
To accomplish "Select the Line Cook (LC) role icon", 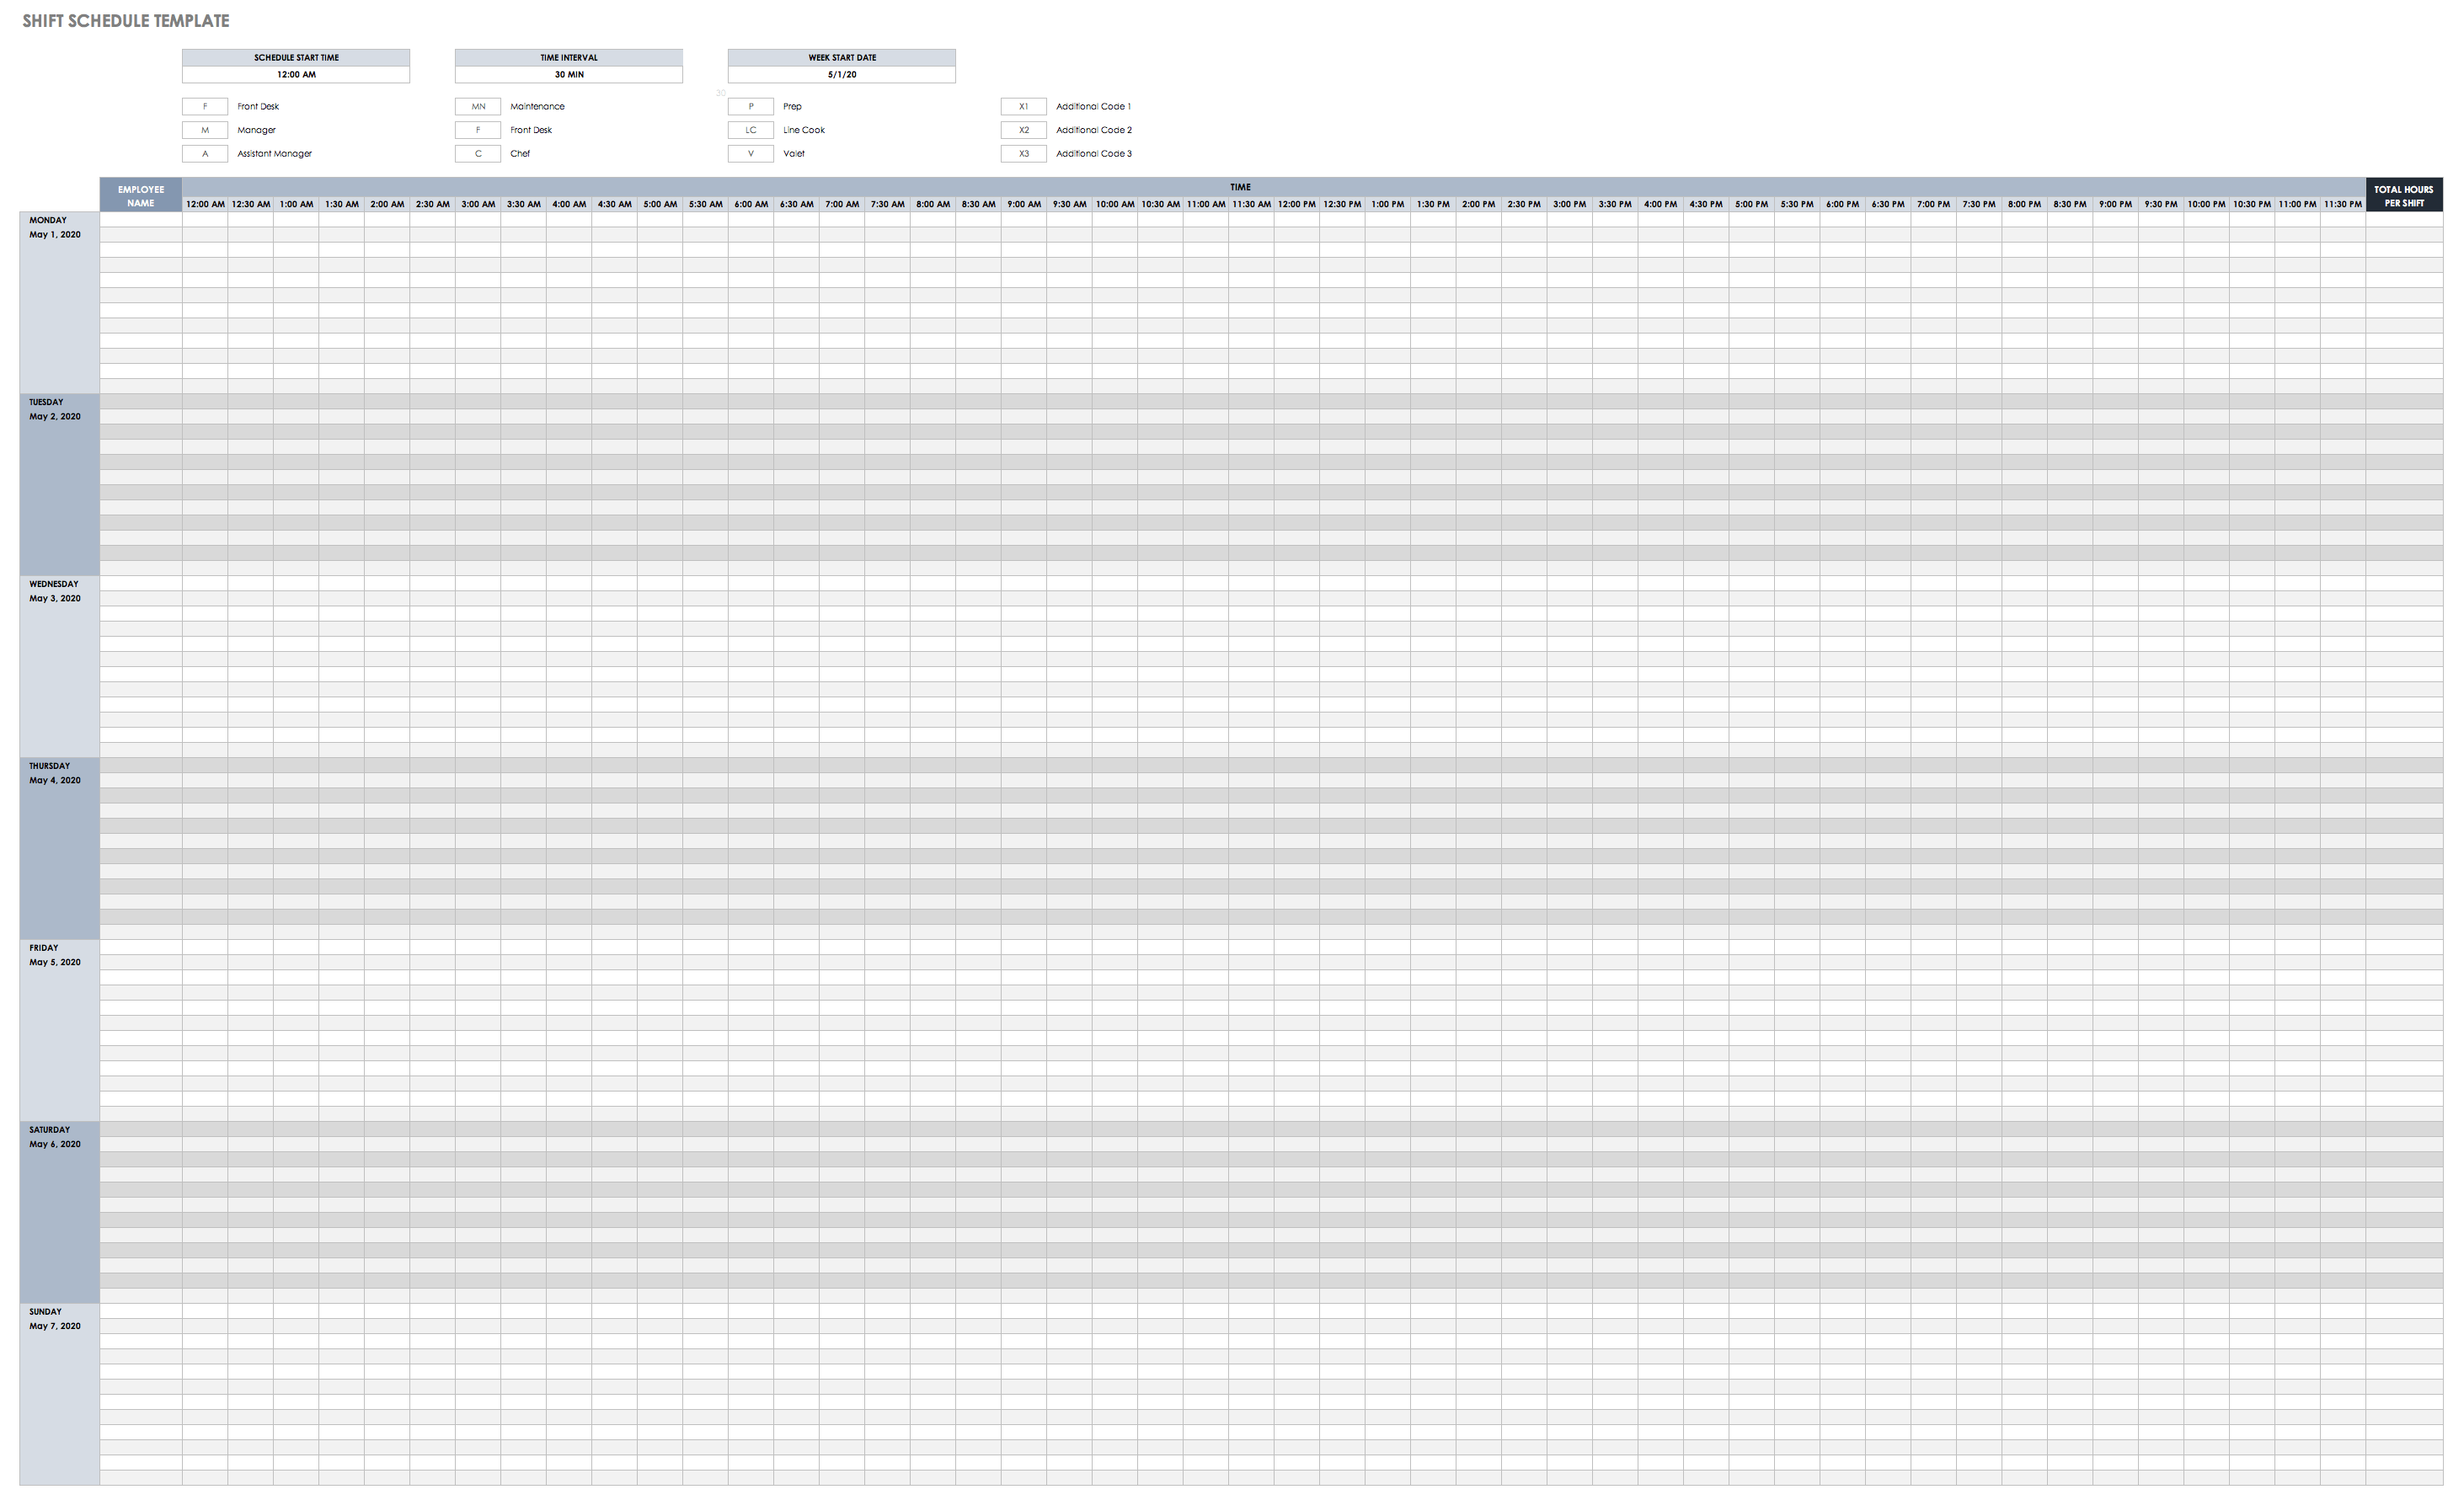I will coord(751,129).
